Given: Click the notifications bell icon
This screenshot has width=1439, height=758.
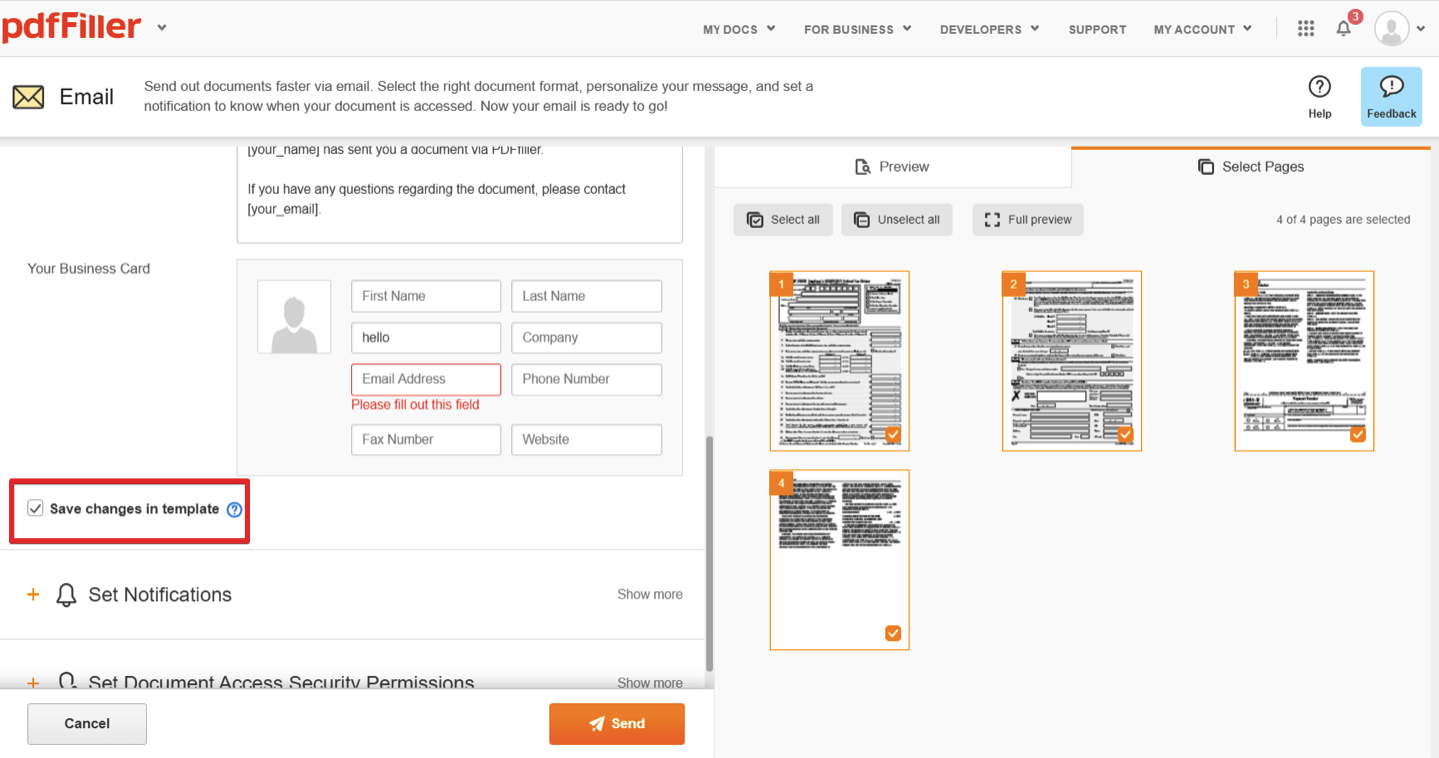Looking at the screenshot, I should [x=1343, y=29].
